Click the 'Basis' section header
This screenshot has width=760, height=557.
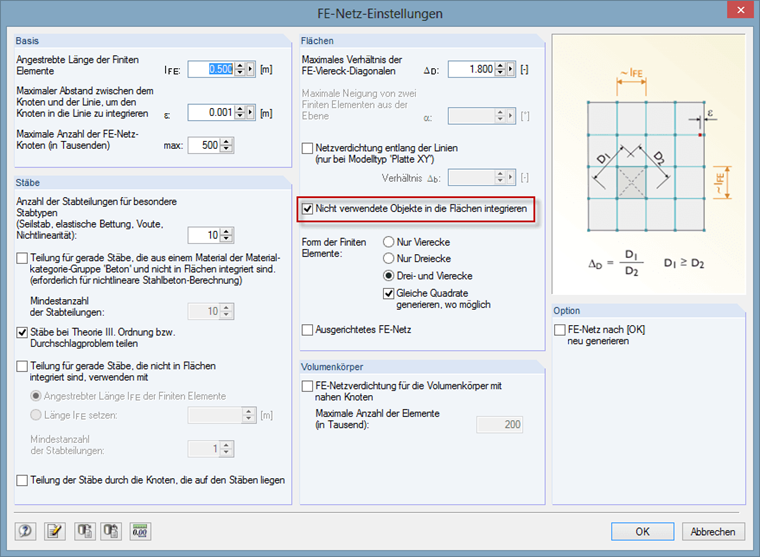click(x=27, y=41)
